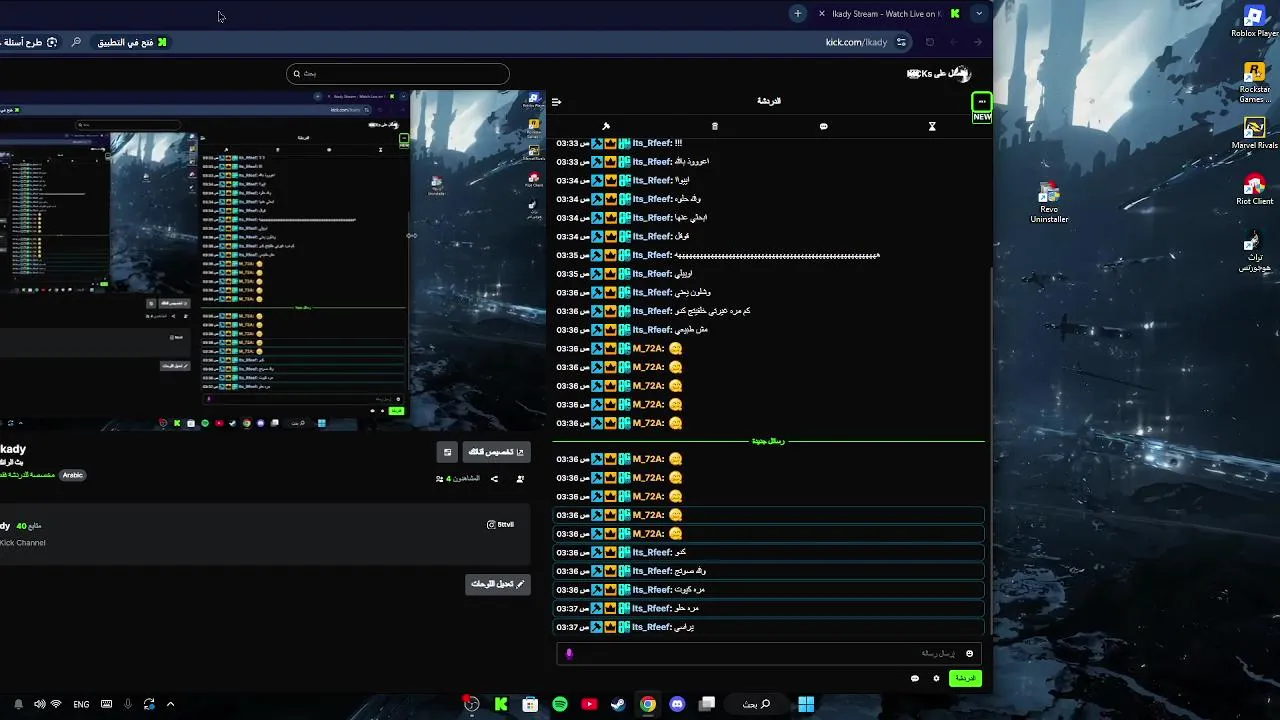Open the emoji picker in chat input
This screenshot has height=720, width=1280.
969,653
